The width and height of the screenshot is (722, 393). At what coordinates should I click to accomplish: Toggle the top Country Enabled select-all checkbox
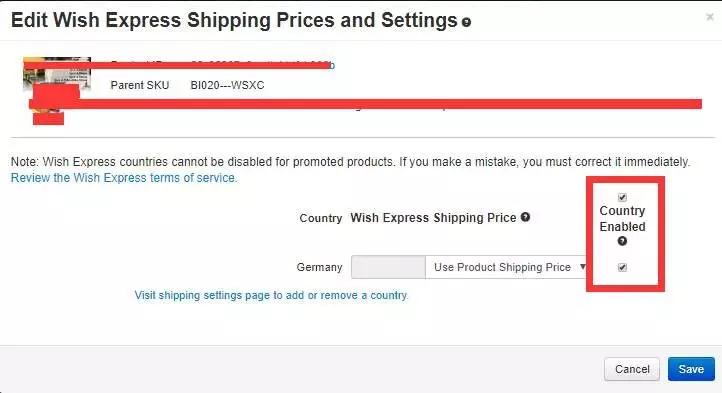pos(622,197)
